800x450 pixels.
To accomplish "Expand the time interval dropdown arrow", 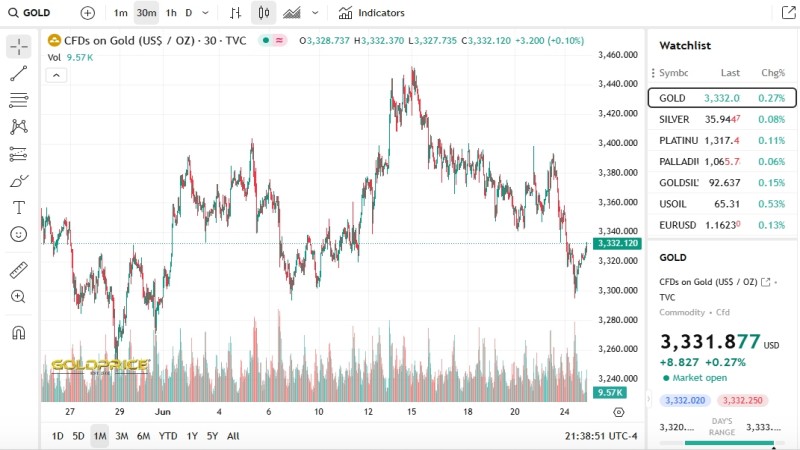I will point(205,13).
